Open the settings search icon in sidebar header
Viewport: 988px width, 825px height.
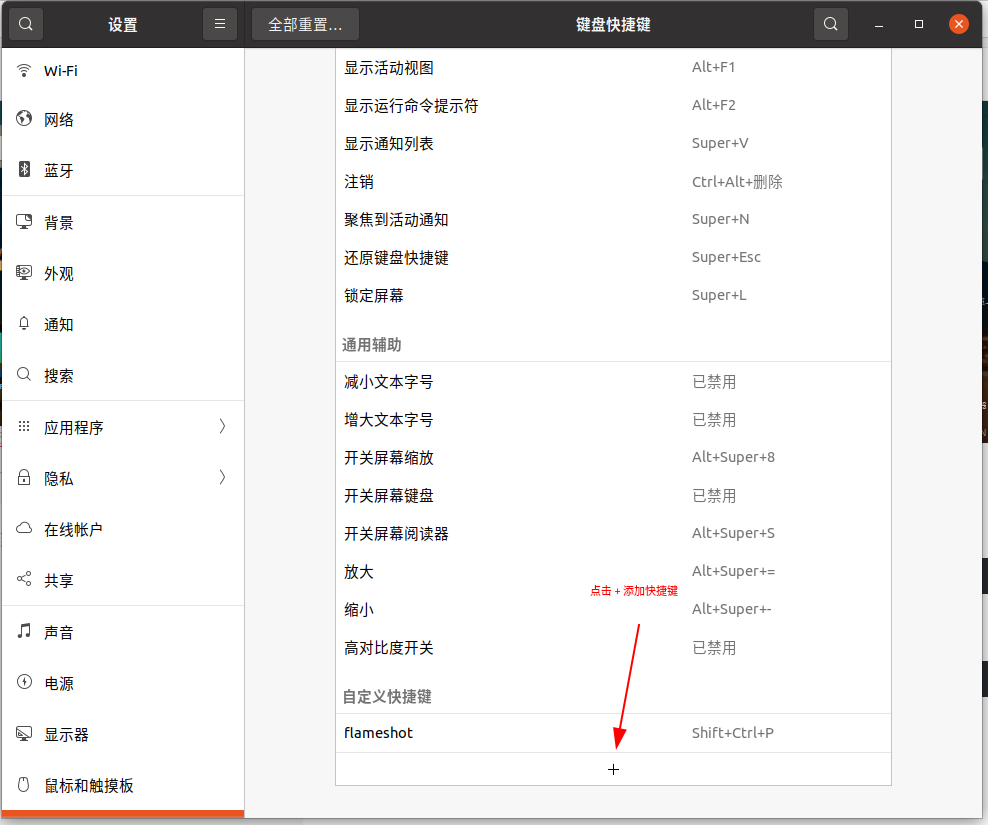click(x=26, y=24)
